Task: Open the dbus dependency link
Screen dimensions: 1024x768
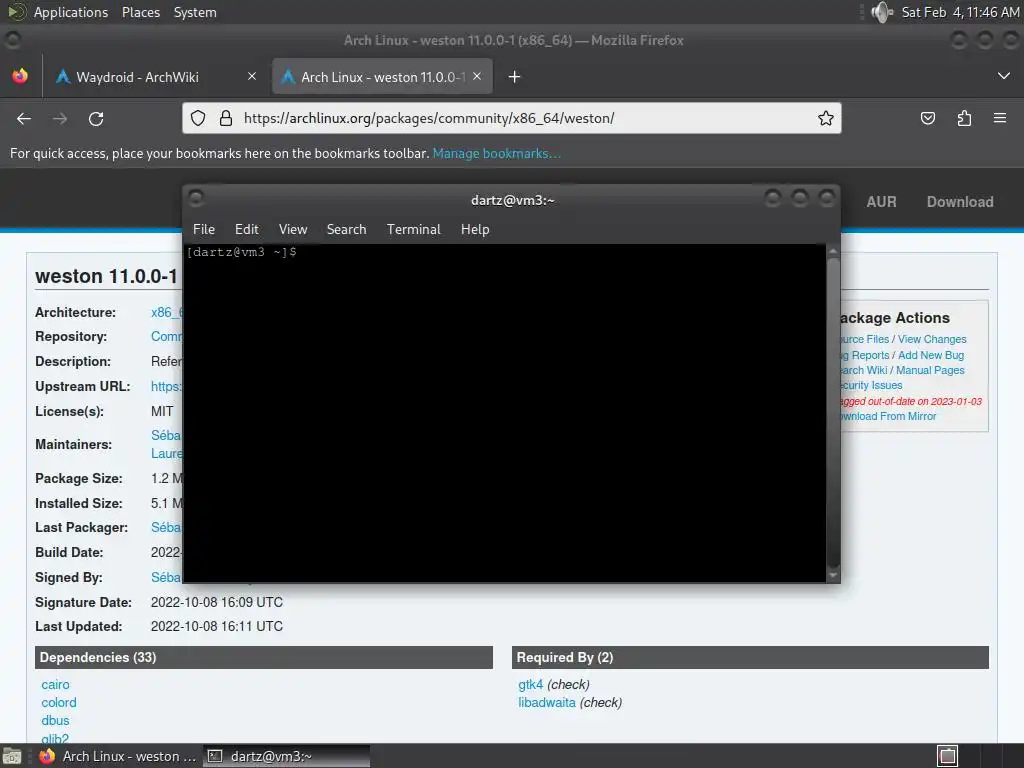Action: [55, 720]
